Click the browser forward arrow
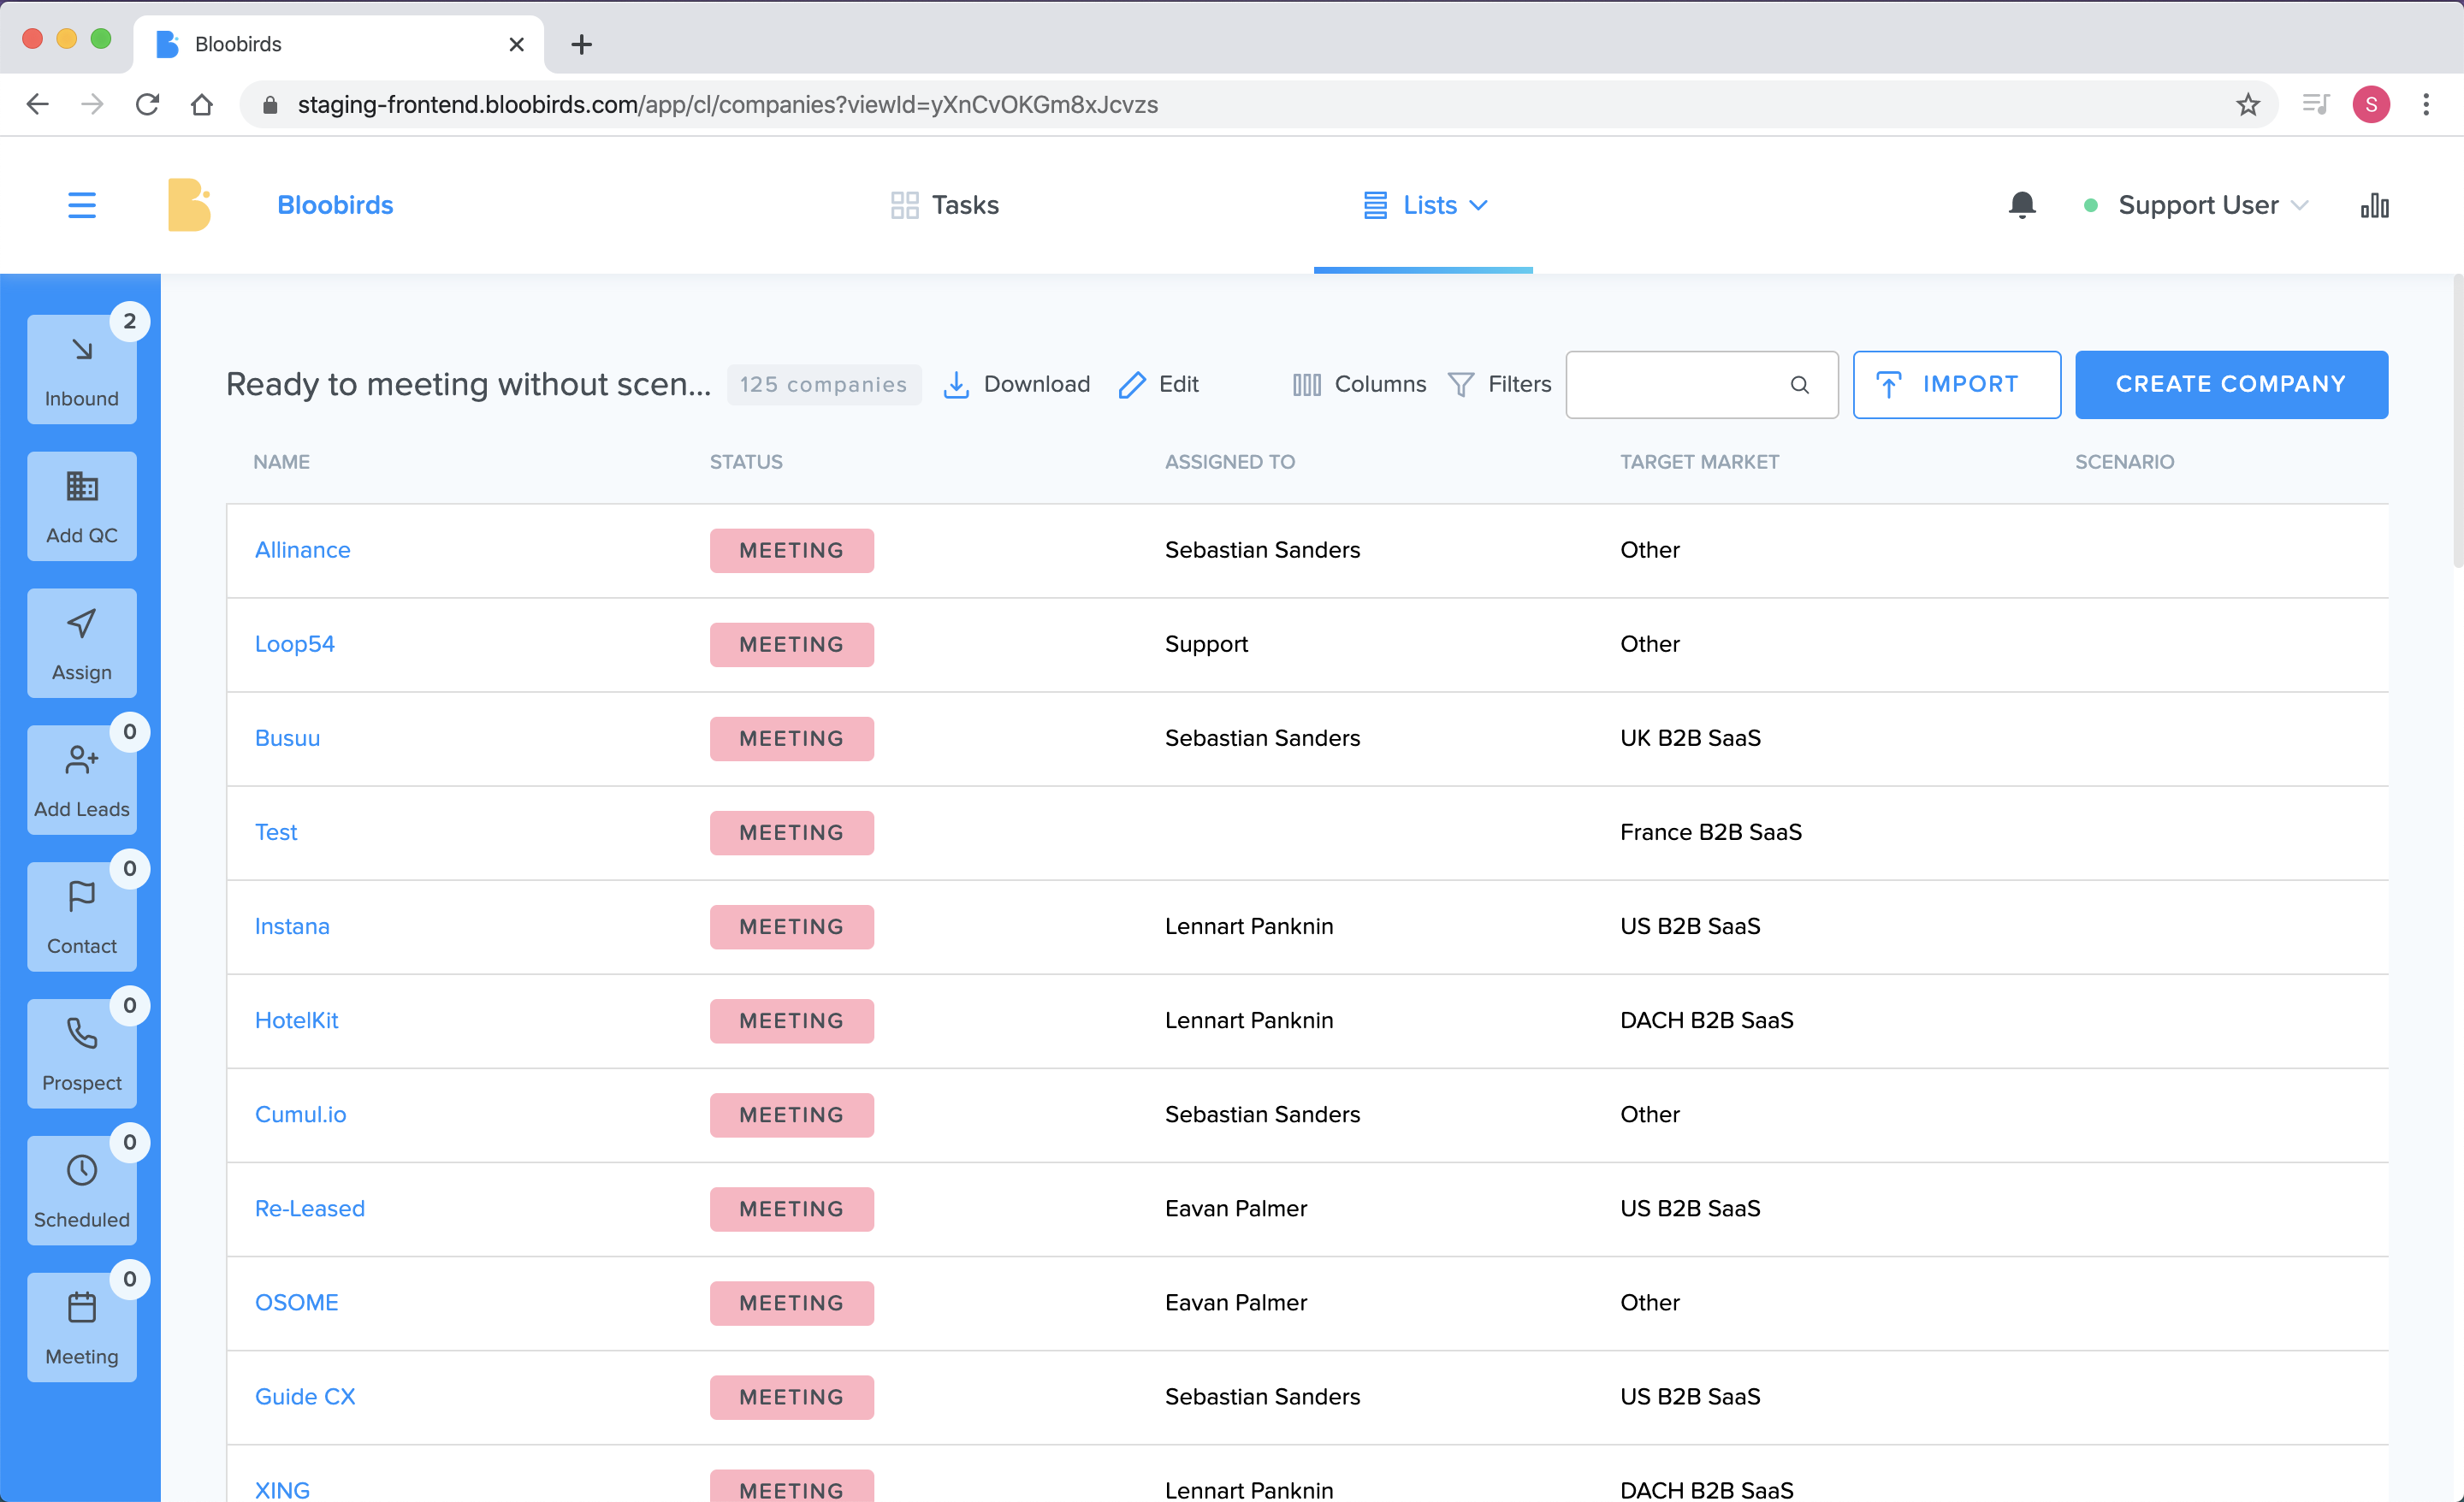Viewport: 2464px width, 1502px height. click(x=92, y=104)
